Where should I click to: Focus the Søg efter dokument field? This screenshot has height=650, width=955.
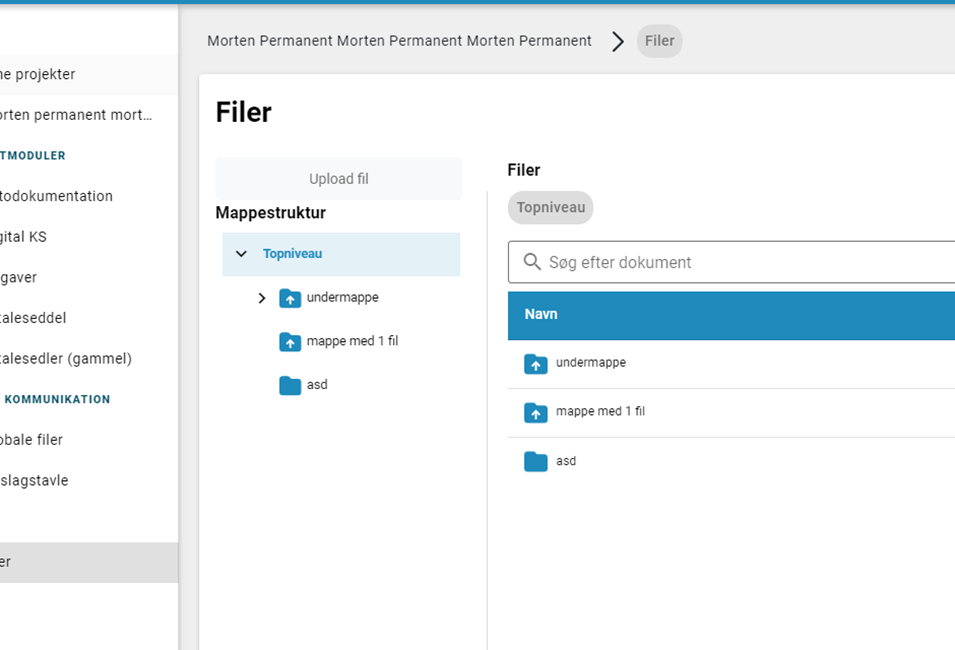tap(731, 262)
